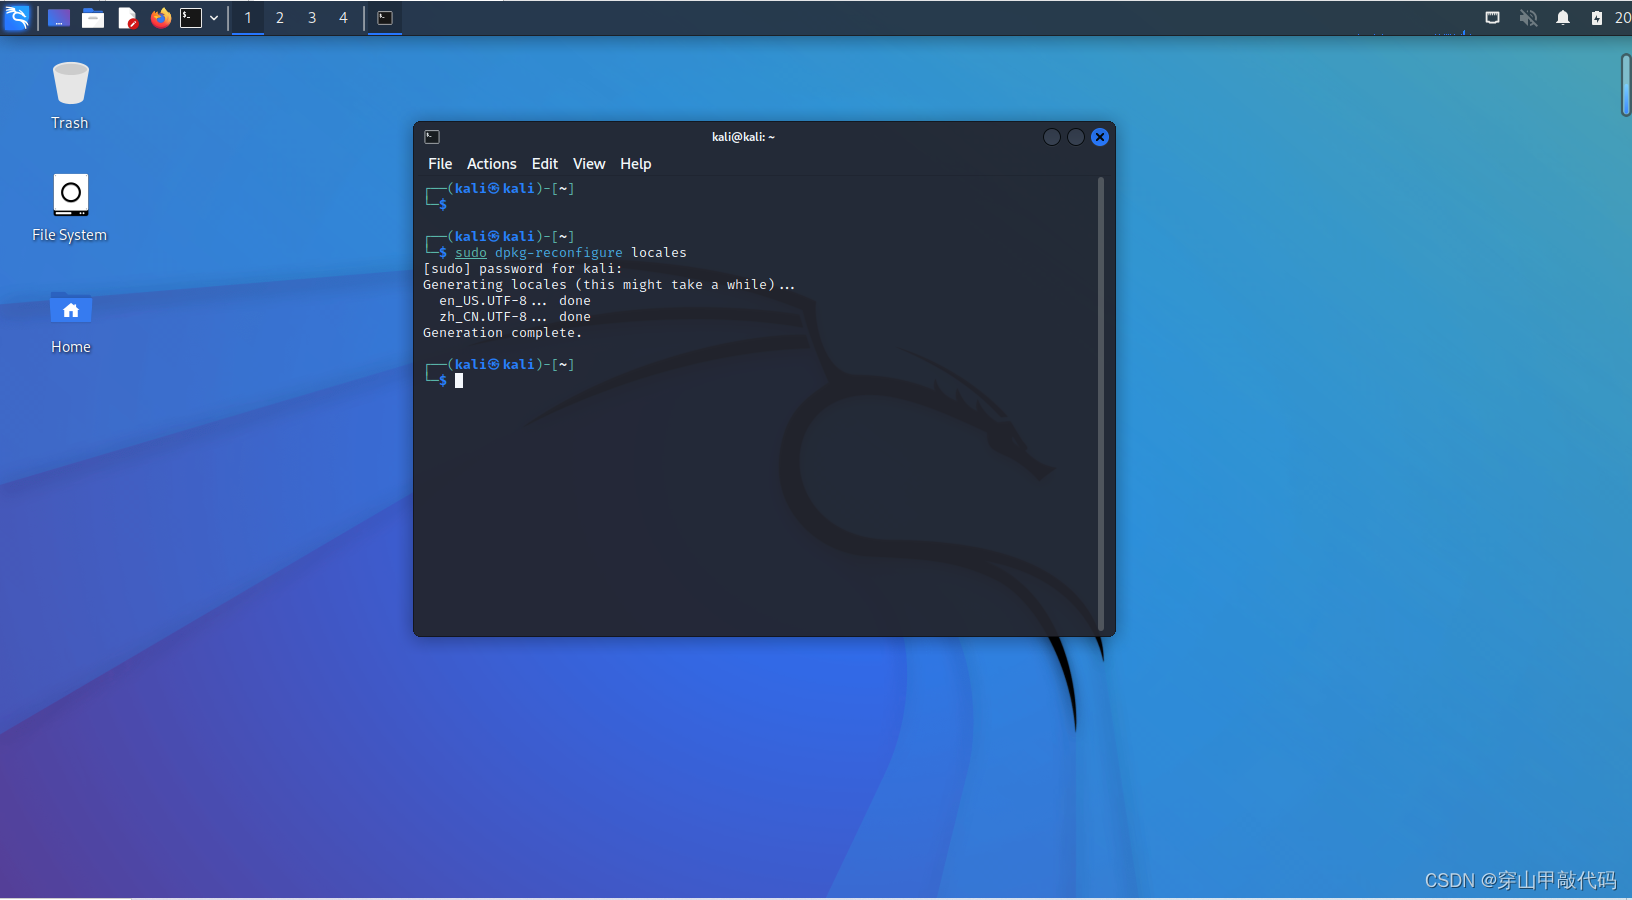Screen dimensions: 1632x900
Task: Open the Edit menu in terminal
Action: (x=545, y=164)
